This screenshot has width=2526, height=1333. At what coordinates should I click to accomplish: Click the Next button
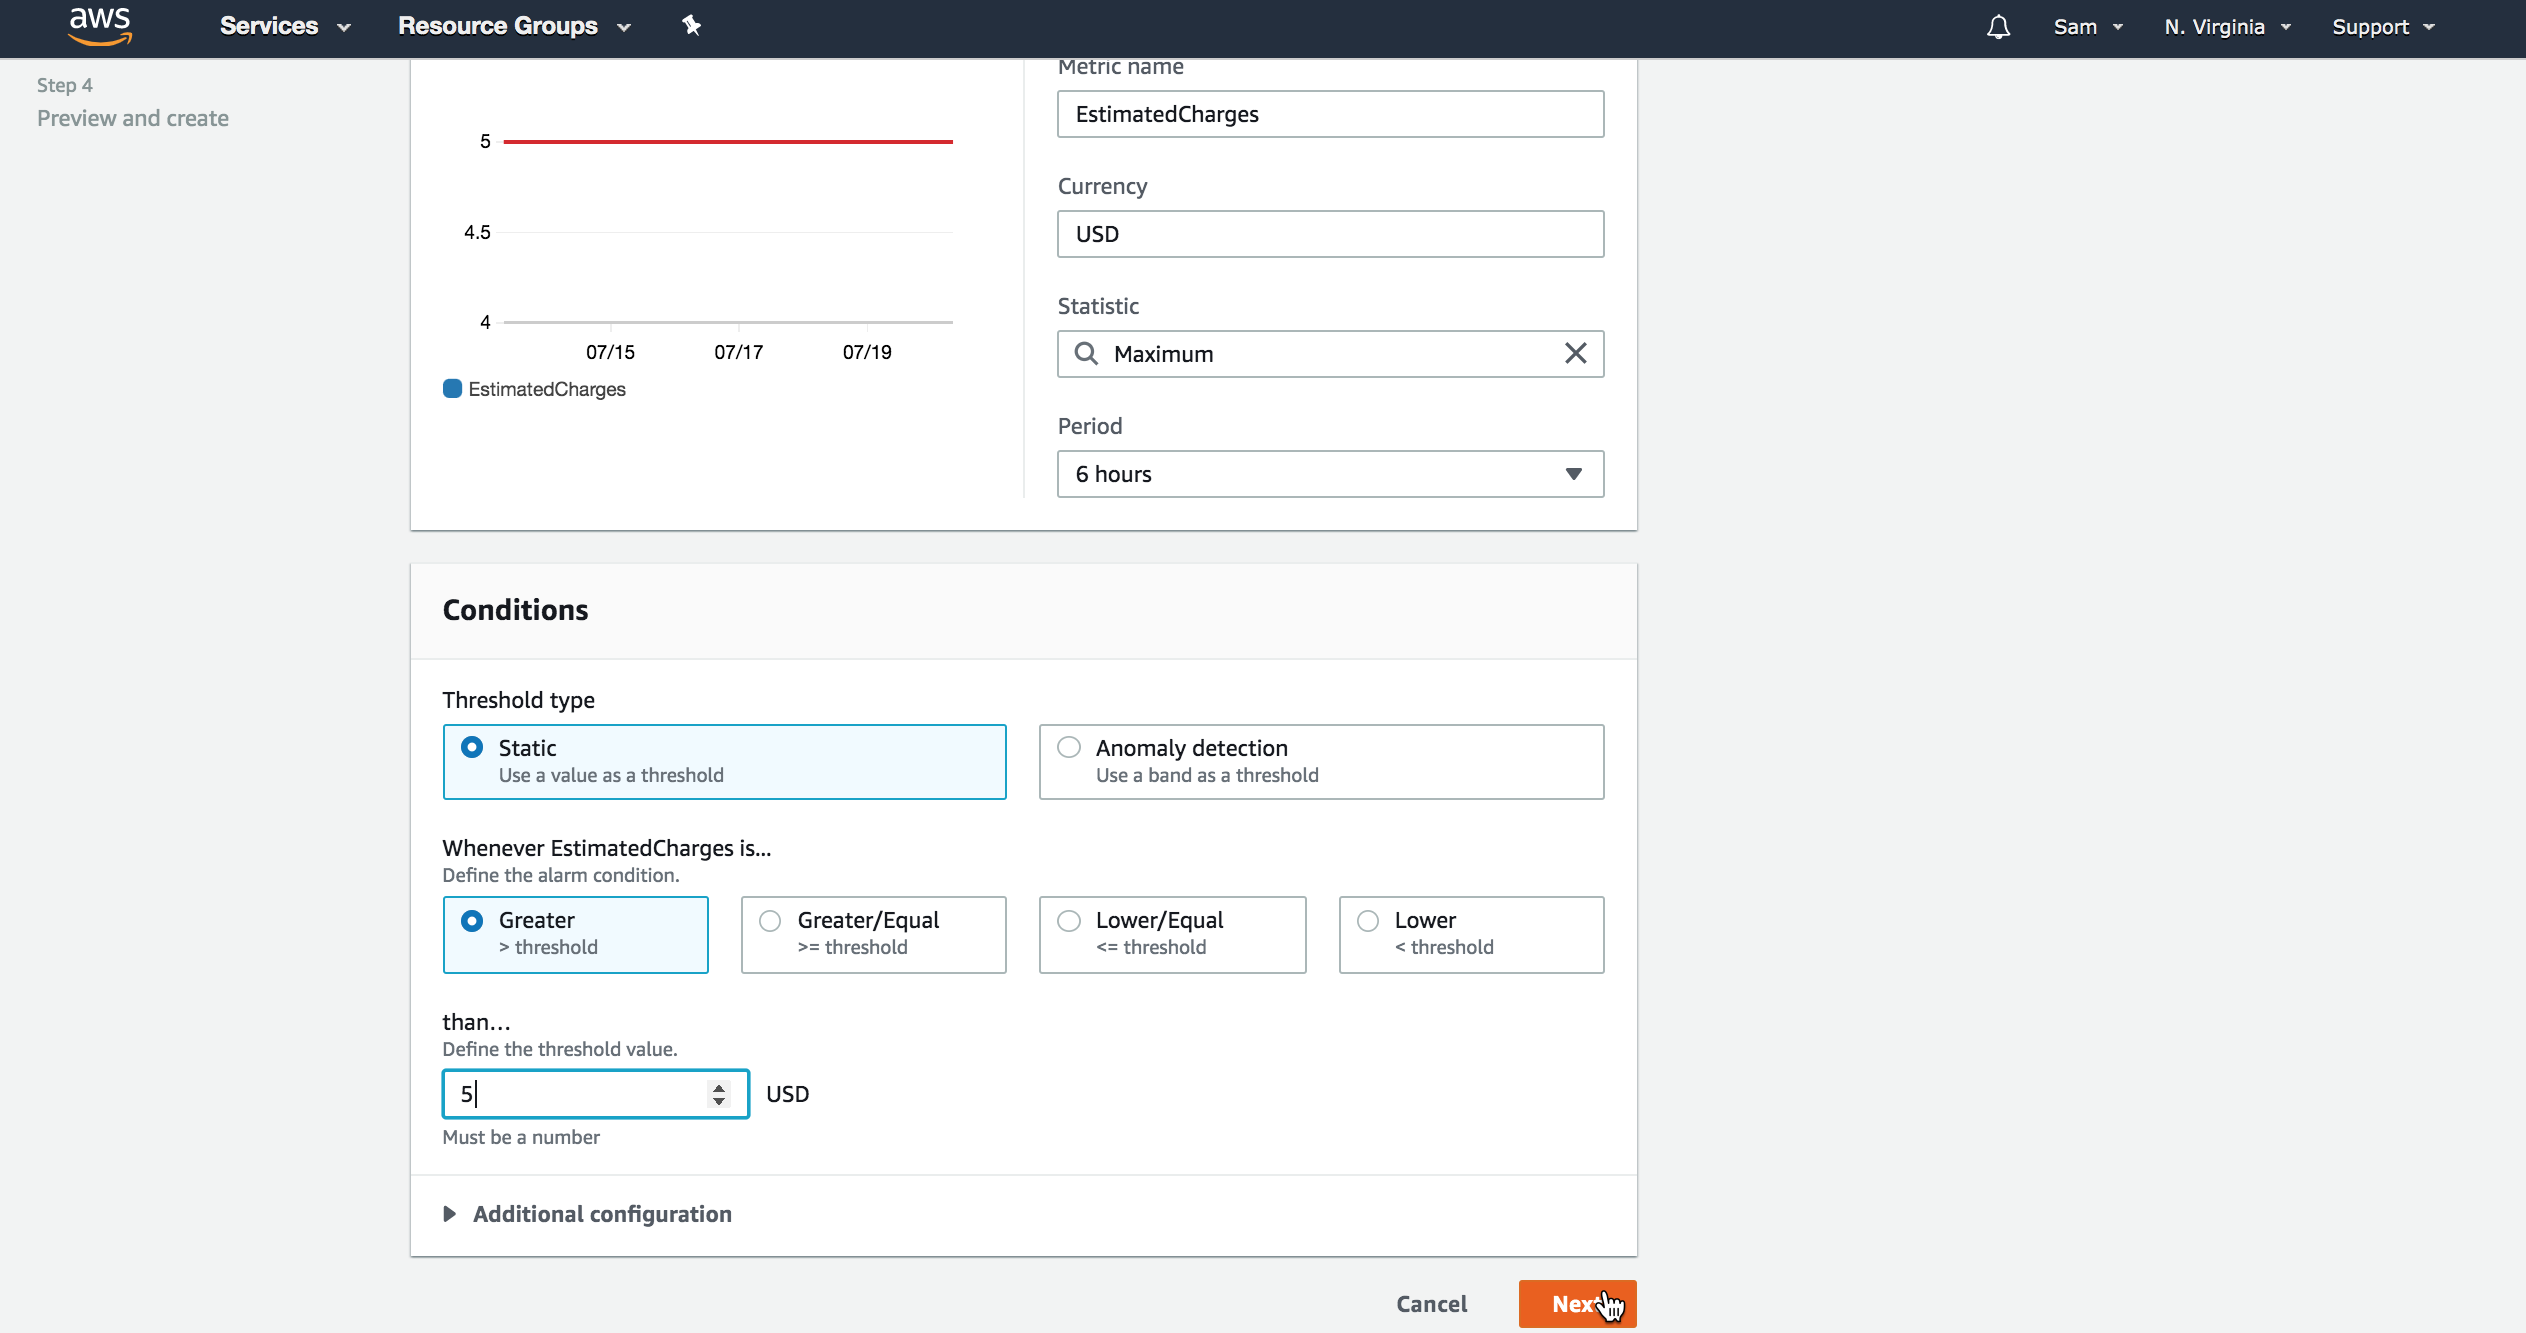click(x=1577, y=1304)
